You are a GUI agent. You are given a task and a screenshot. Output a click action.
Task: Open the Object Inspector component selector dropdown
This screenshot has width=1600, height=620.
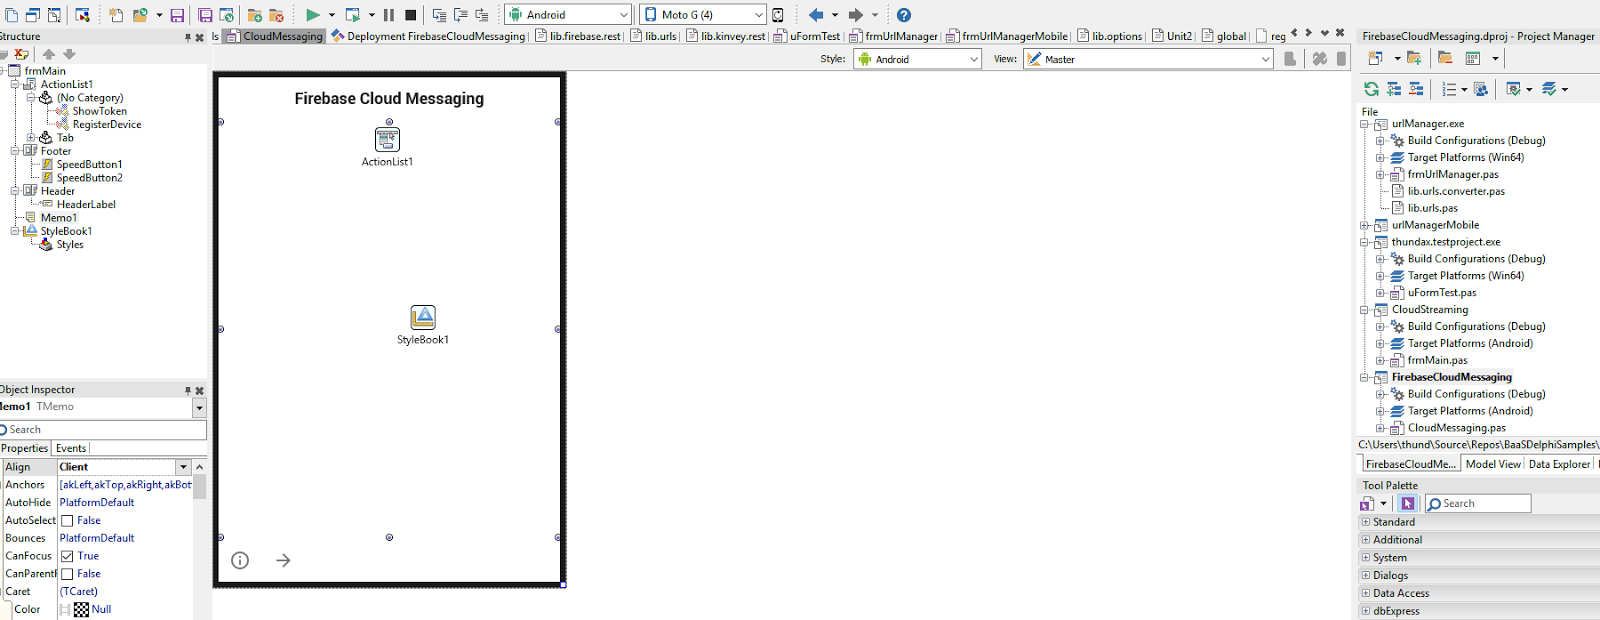click(x=199, y=407)
